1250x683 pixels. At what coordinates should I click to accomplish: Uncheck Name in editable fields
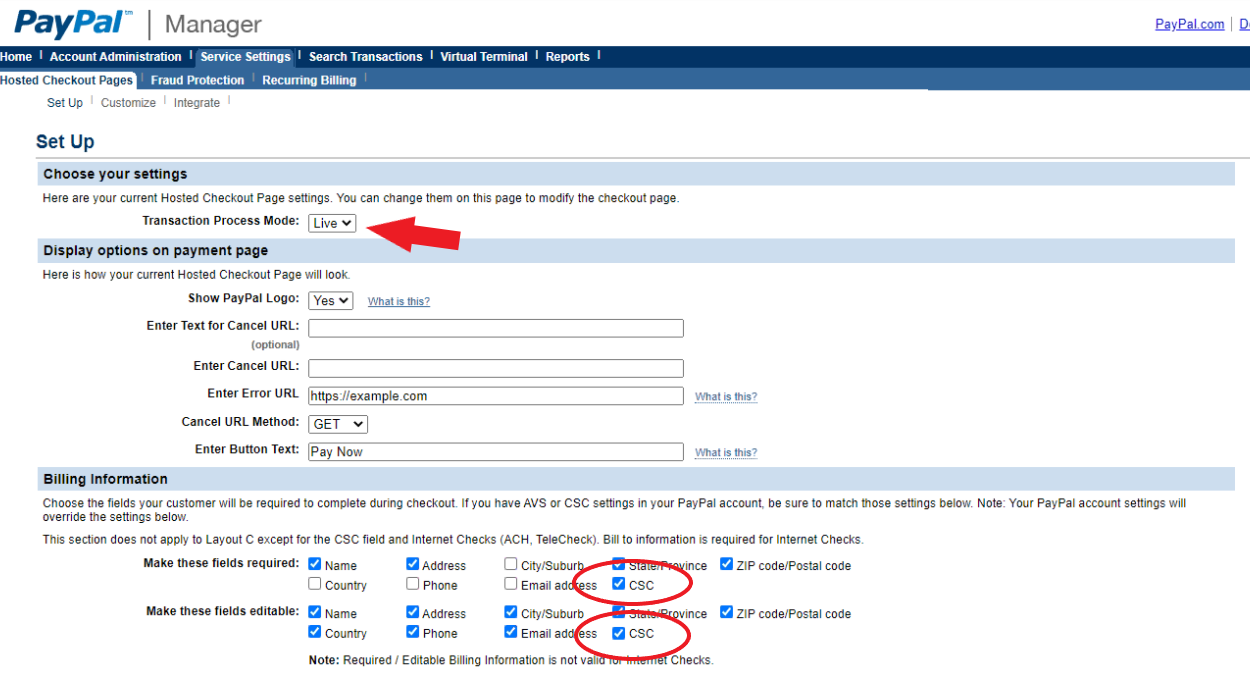click(x=315, y=612)
